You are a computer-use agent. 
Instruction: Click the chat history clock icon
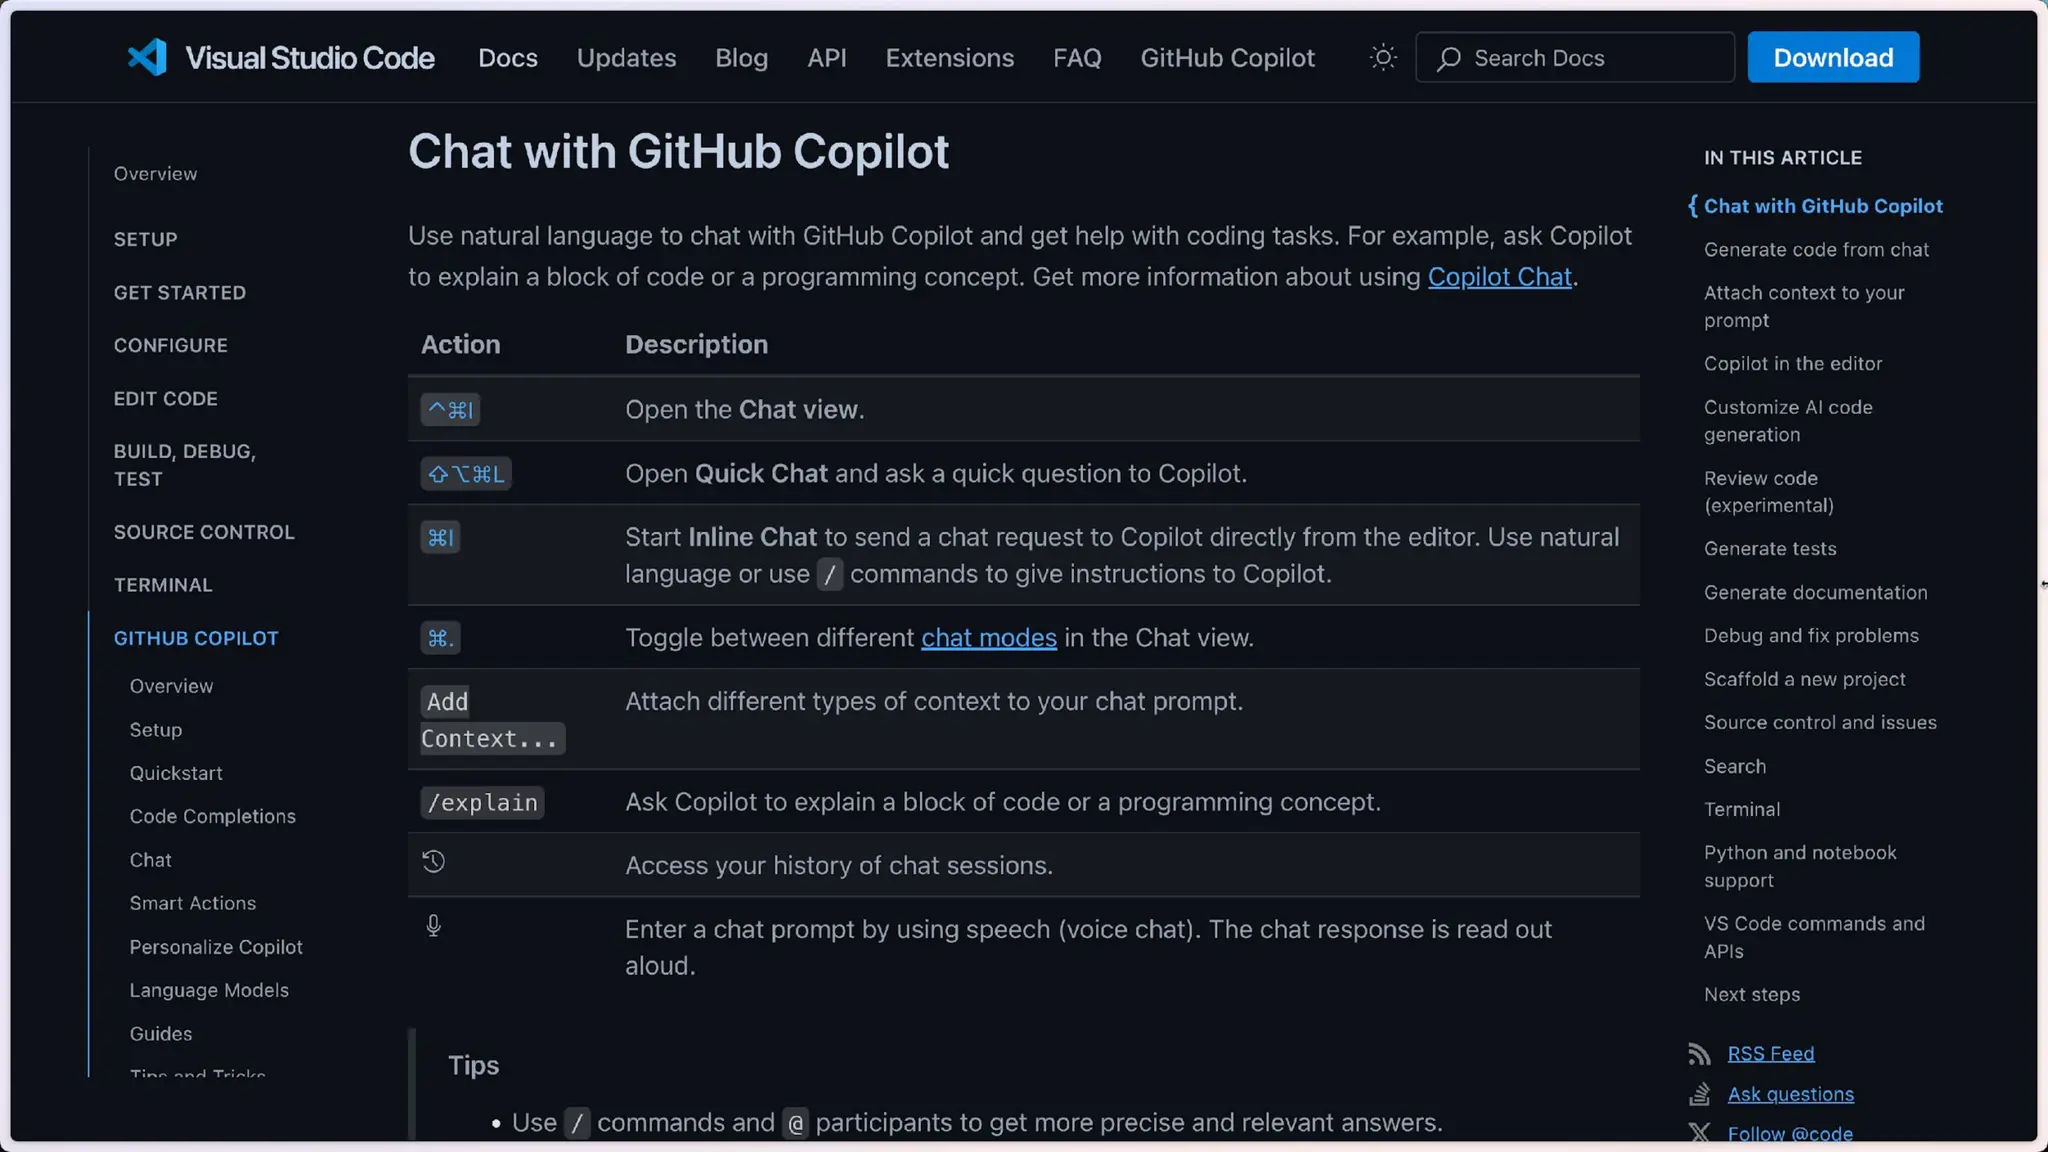click(433, 862)
